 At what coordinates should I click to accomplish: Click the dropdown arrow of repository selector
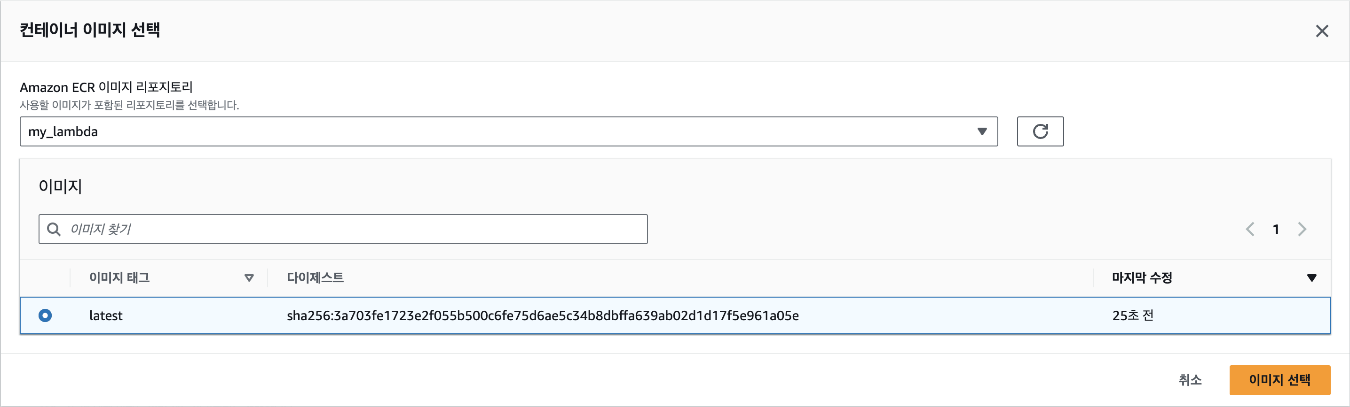pos(982,131)
